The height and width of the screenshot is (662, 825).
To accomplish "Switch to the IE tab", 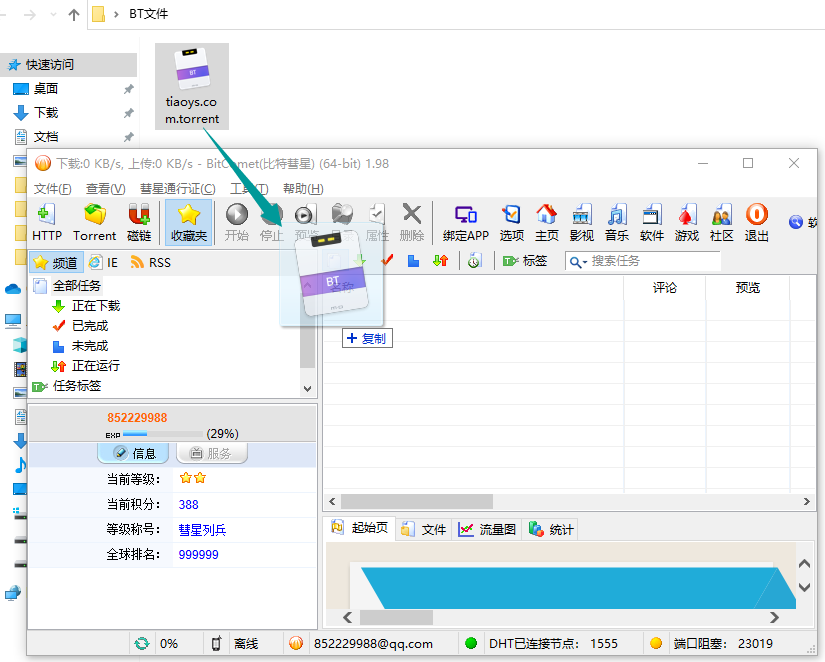I will 103,262.
